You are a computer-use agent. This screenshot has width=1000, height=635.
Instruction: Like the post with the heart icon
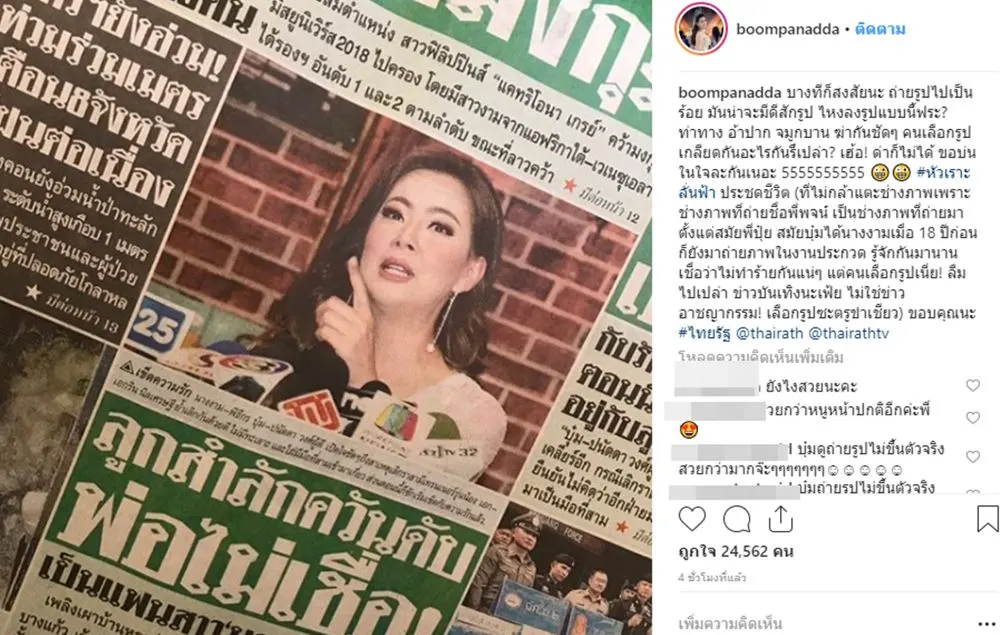click(692, 519)
